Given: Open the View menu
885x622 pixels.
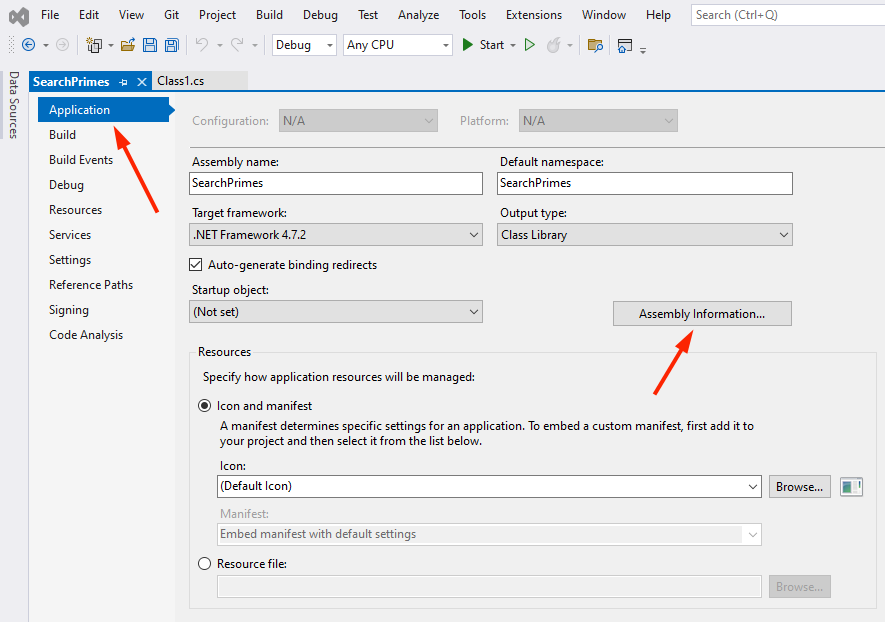Looking at the screenshot, I should click(x=131, y=15).
